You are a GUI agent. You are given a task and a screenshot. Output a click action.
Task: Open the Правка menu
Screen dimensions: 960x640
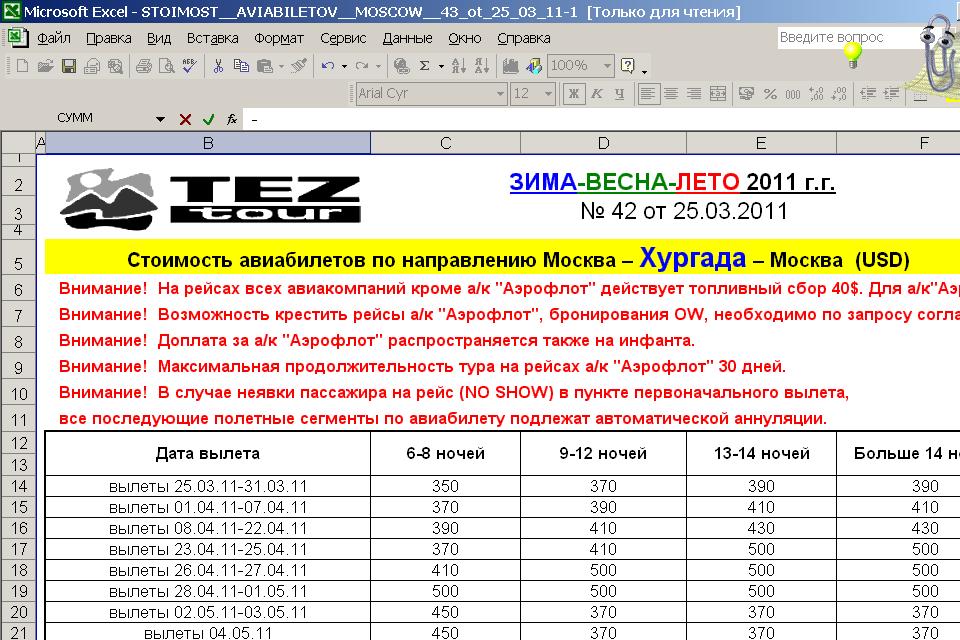click(108, 38)
